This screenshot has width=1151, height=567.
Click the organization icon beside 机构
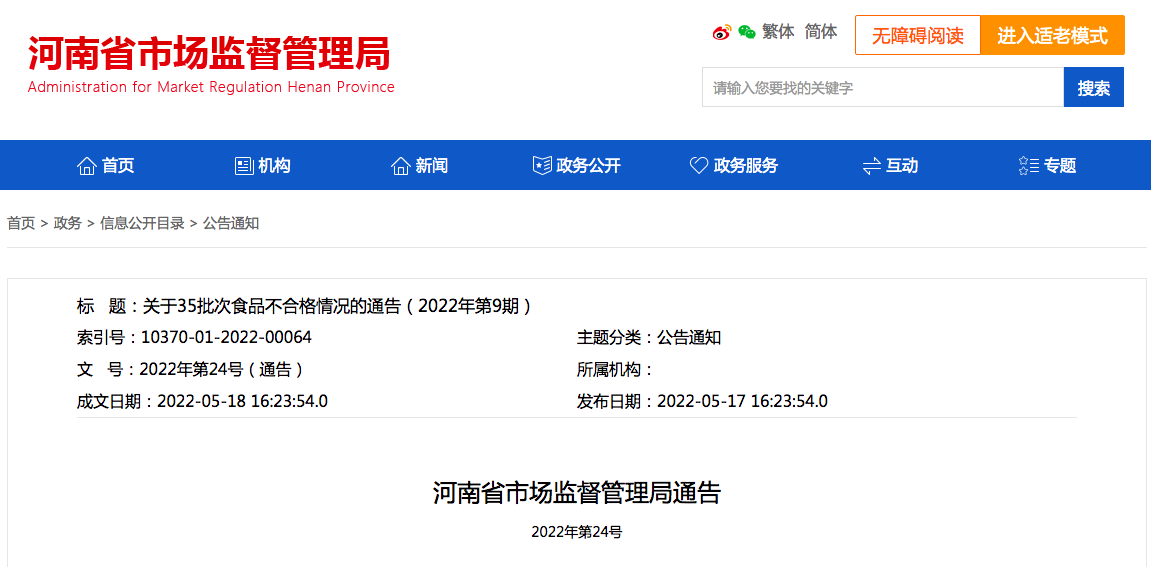pyautogui.click(x=244, y=166)
